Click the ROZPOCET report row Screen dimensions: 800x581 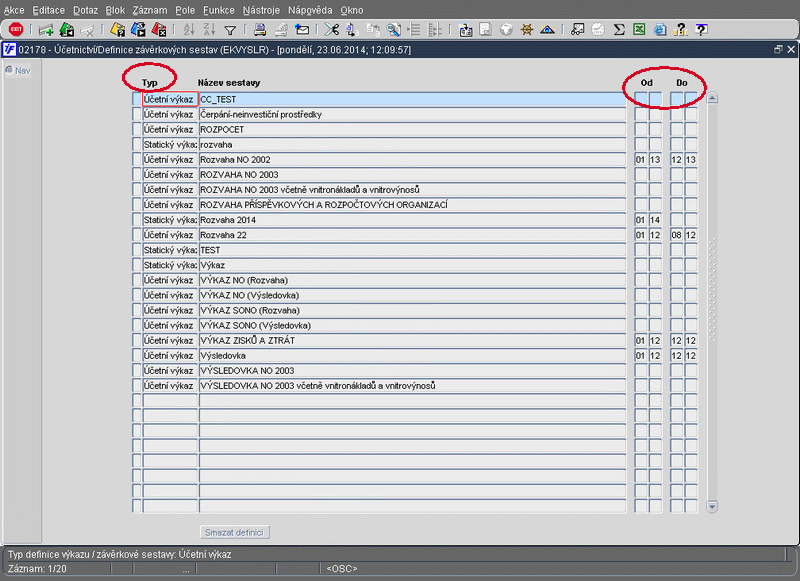[412, 130]
